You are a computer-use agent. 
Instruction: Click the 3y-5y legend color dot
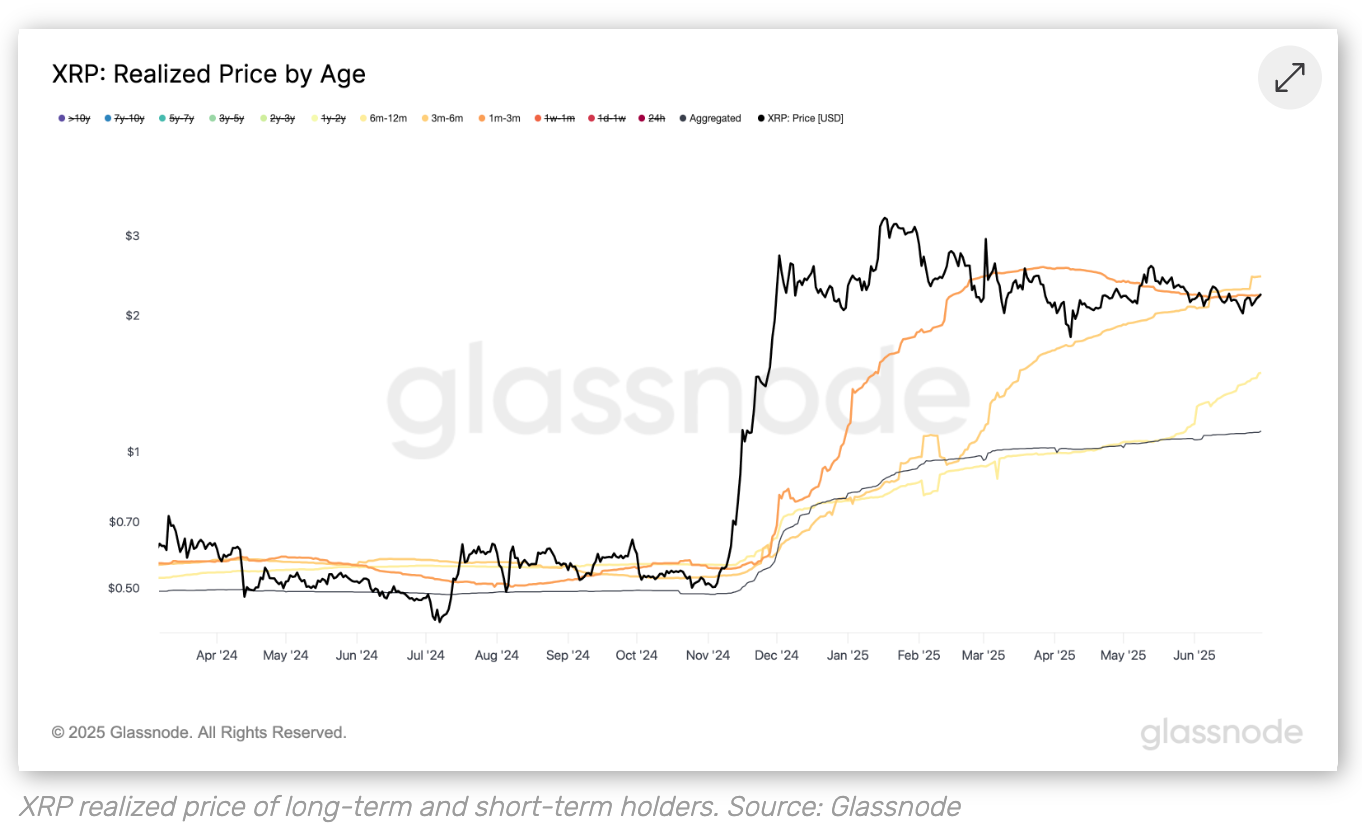pyautogui.click(x=213, y=118)
